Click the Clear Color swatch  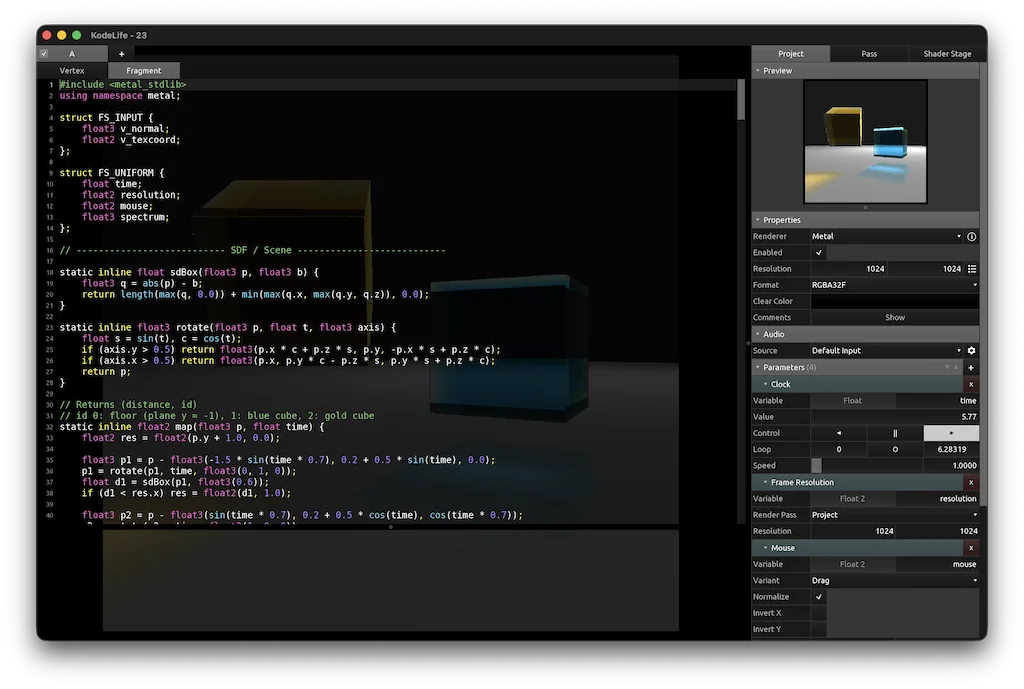tap(895, 302)
